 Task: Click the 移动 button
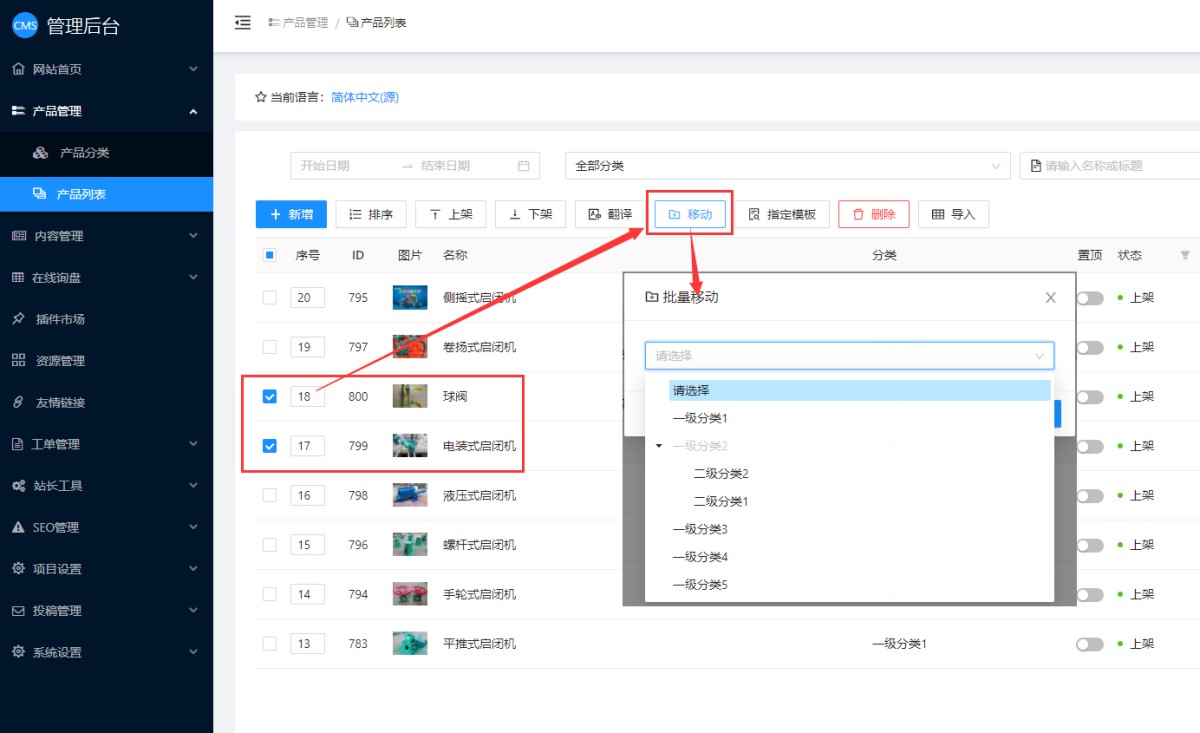click(x=690, y=214)
